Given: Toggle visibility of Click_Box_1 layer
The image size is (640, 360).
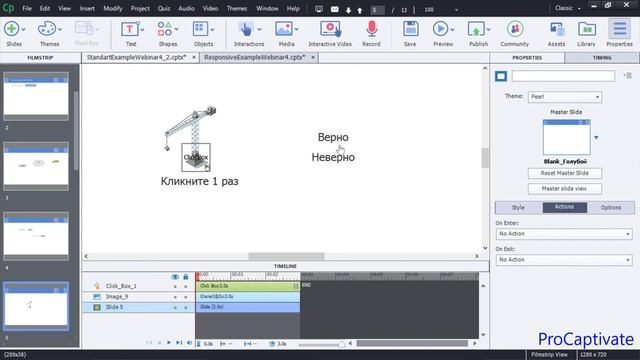Looking at the screenshot, I should [176, 287].
